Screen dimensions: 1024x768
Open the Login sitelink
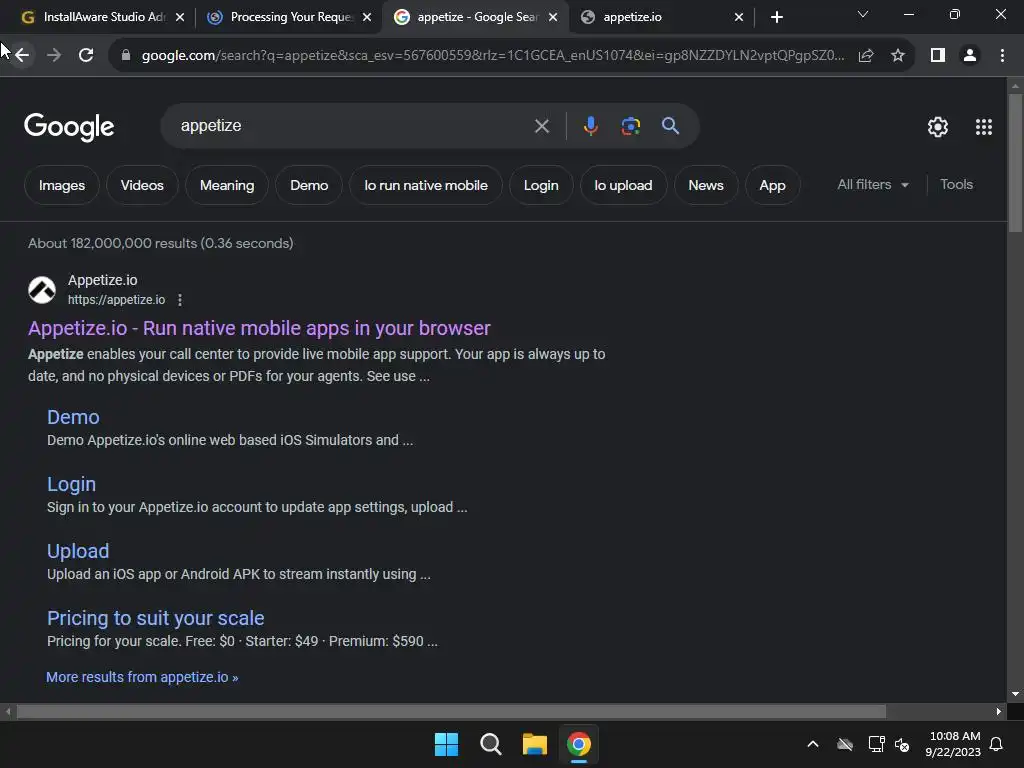tap(71, 485)
